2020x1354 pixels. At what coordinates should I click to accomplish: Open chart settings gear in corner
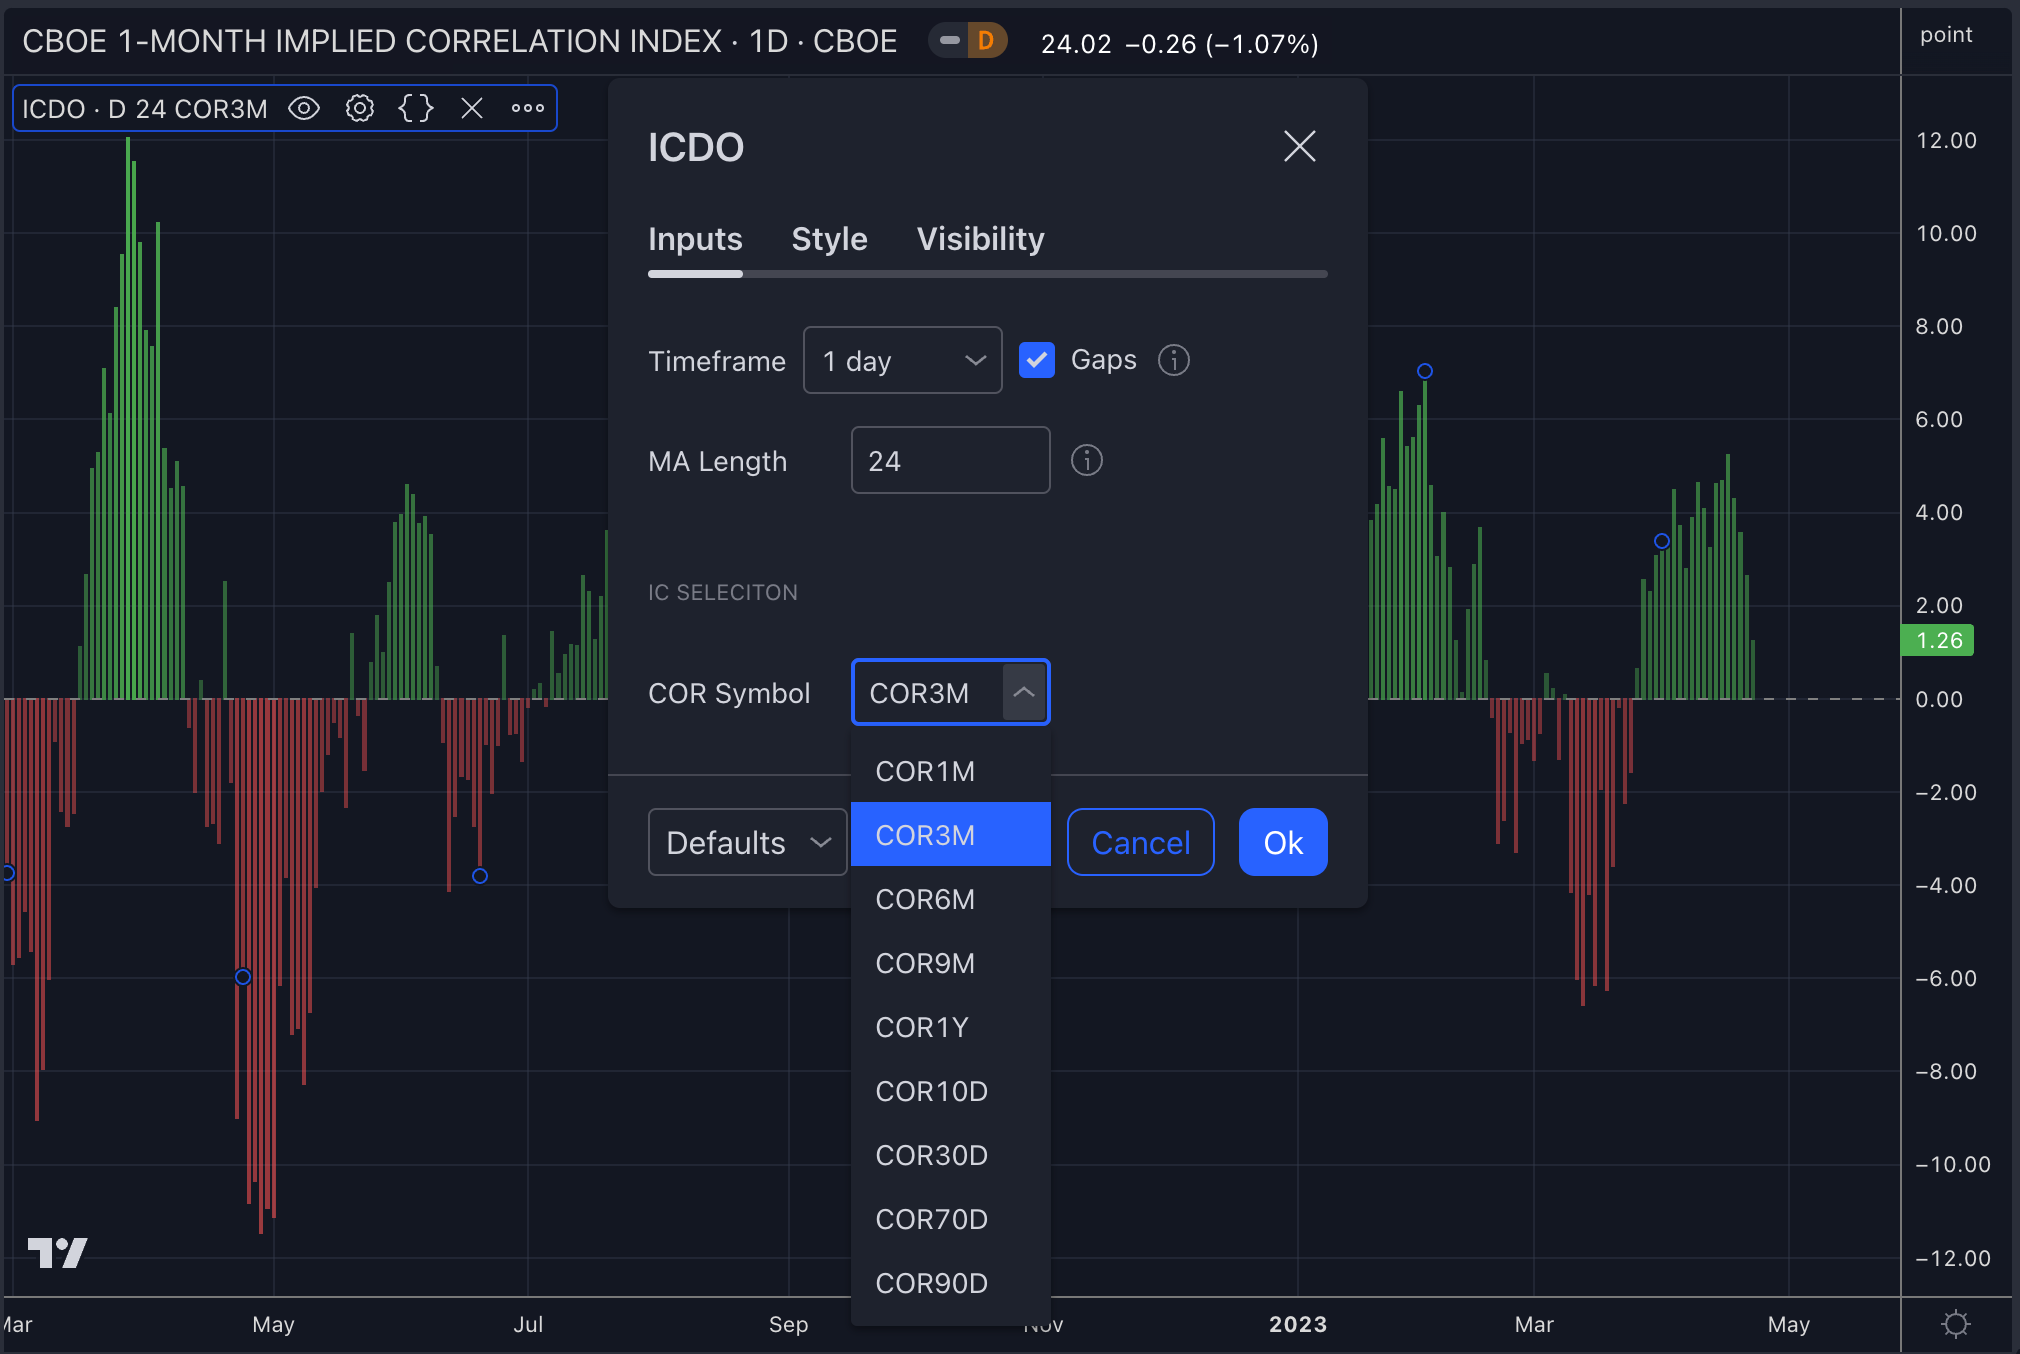coord(1955,1324)
